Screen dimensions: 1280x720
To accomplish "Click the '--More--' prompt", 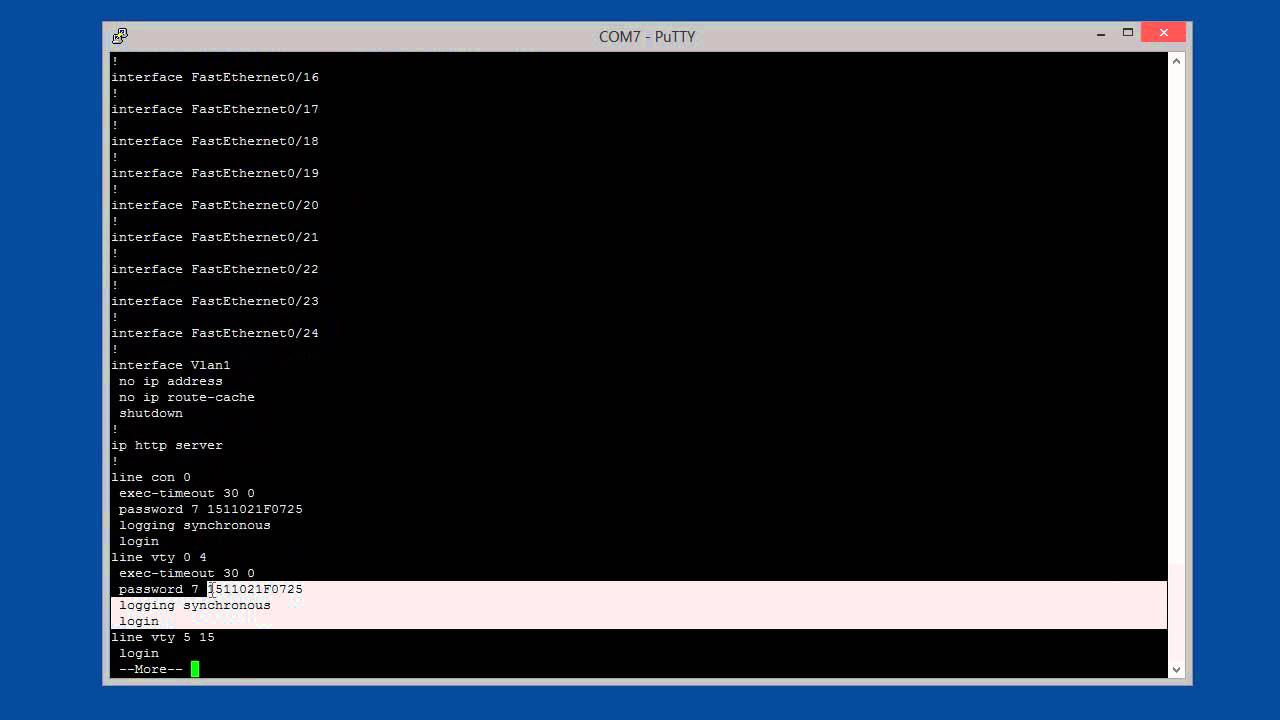I will click(x=151, y=669).
